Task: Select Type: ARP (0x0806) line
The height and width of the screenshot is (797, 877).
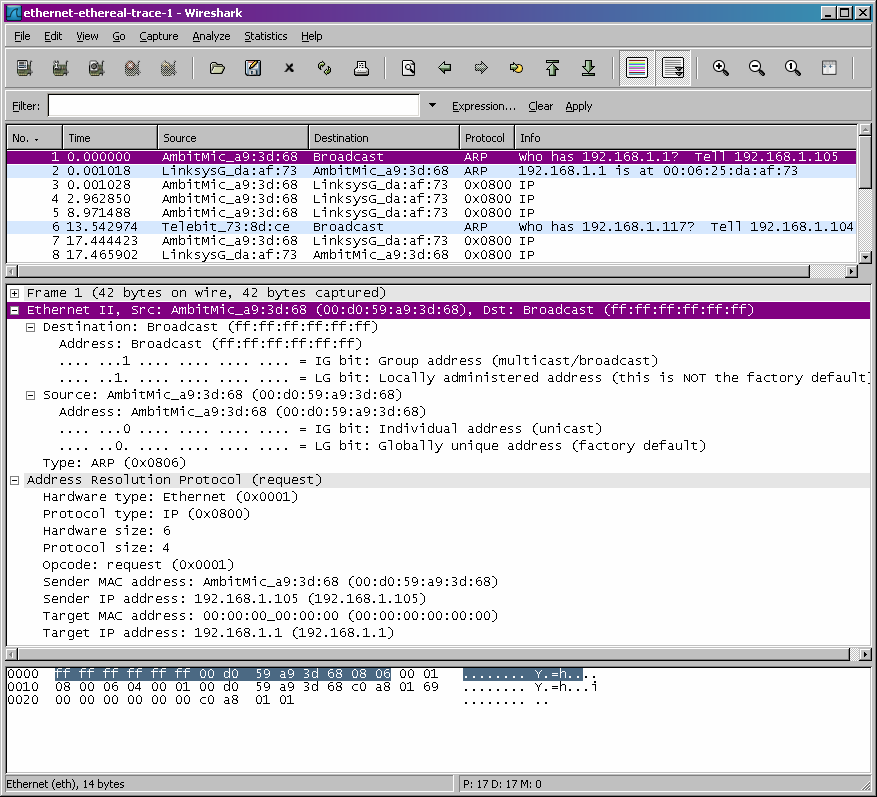Action: [x=114, y=463]
